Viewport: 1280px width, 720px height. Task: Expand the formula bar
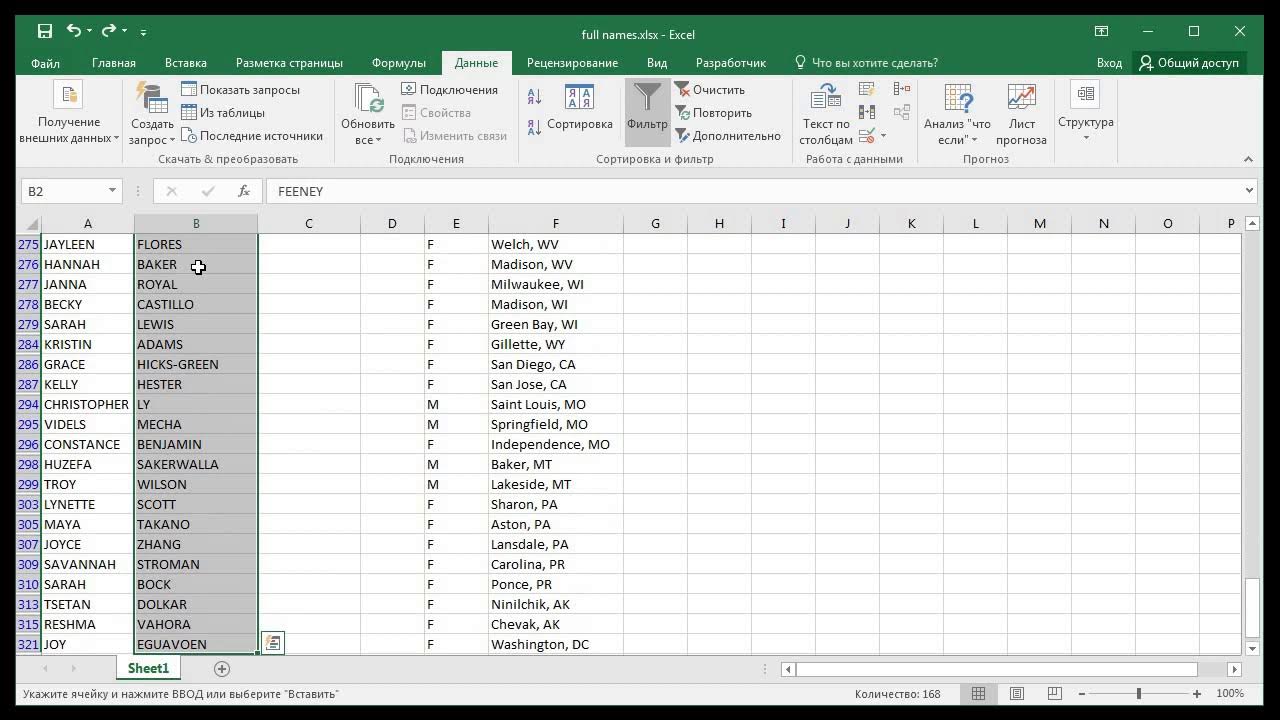tap(1250, 191)
